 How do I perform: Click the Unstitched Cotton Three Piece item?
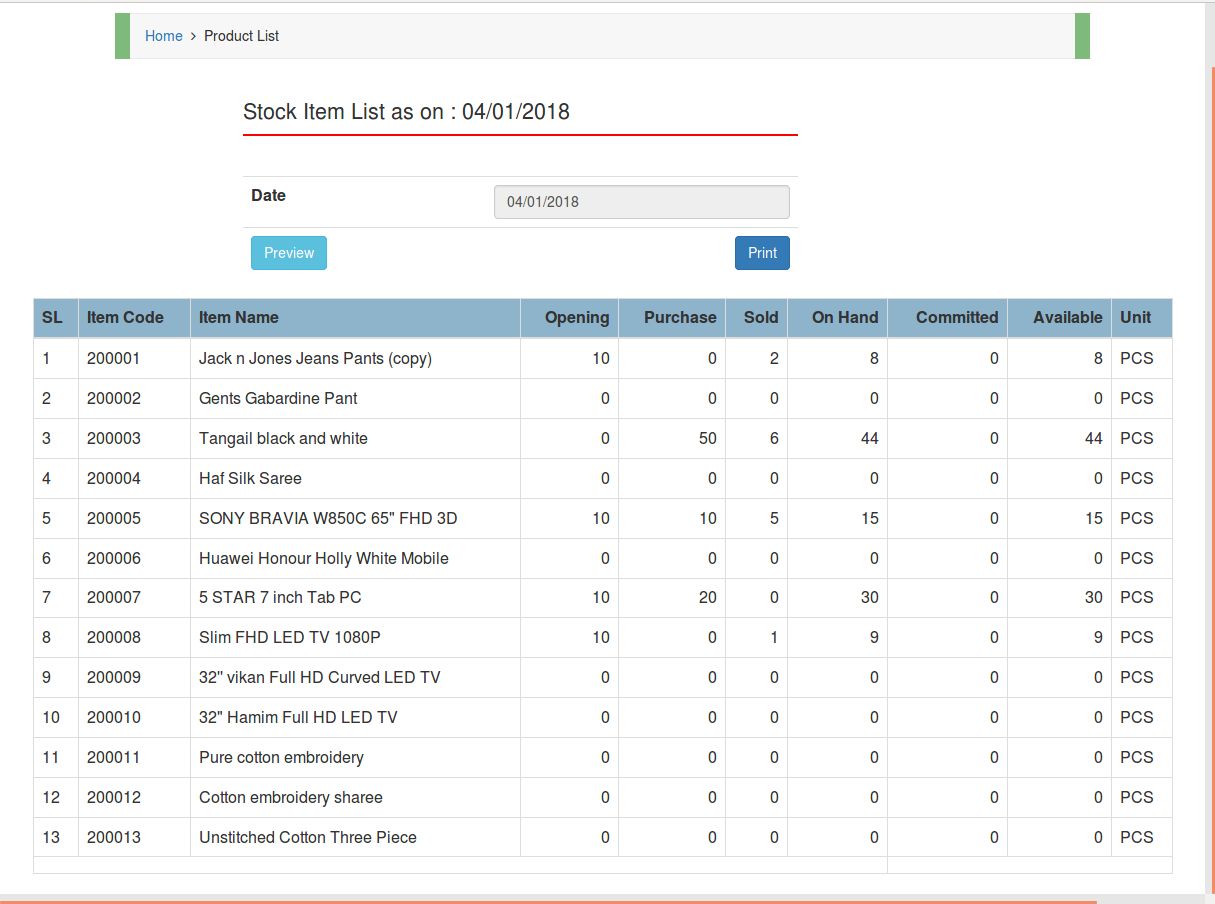click(x=307, y=837)
